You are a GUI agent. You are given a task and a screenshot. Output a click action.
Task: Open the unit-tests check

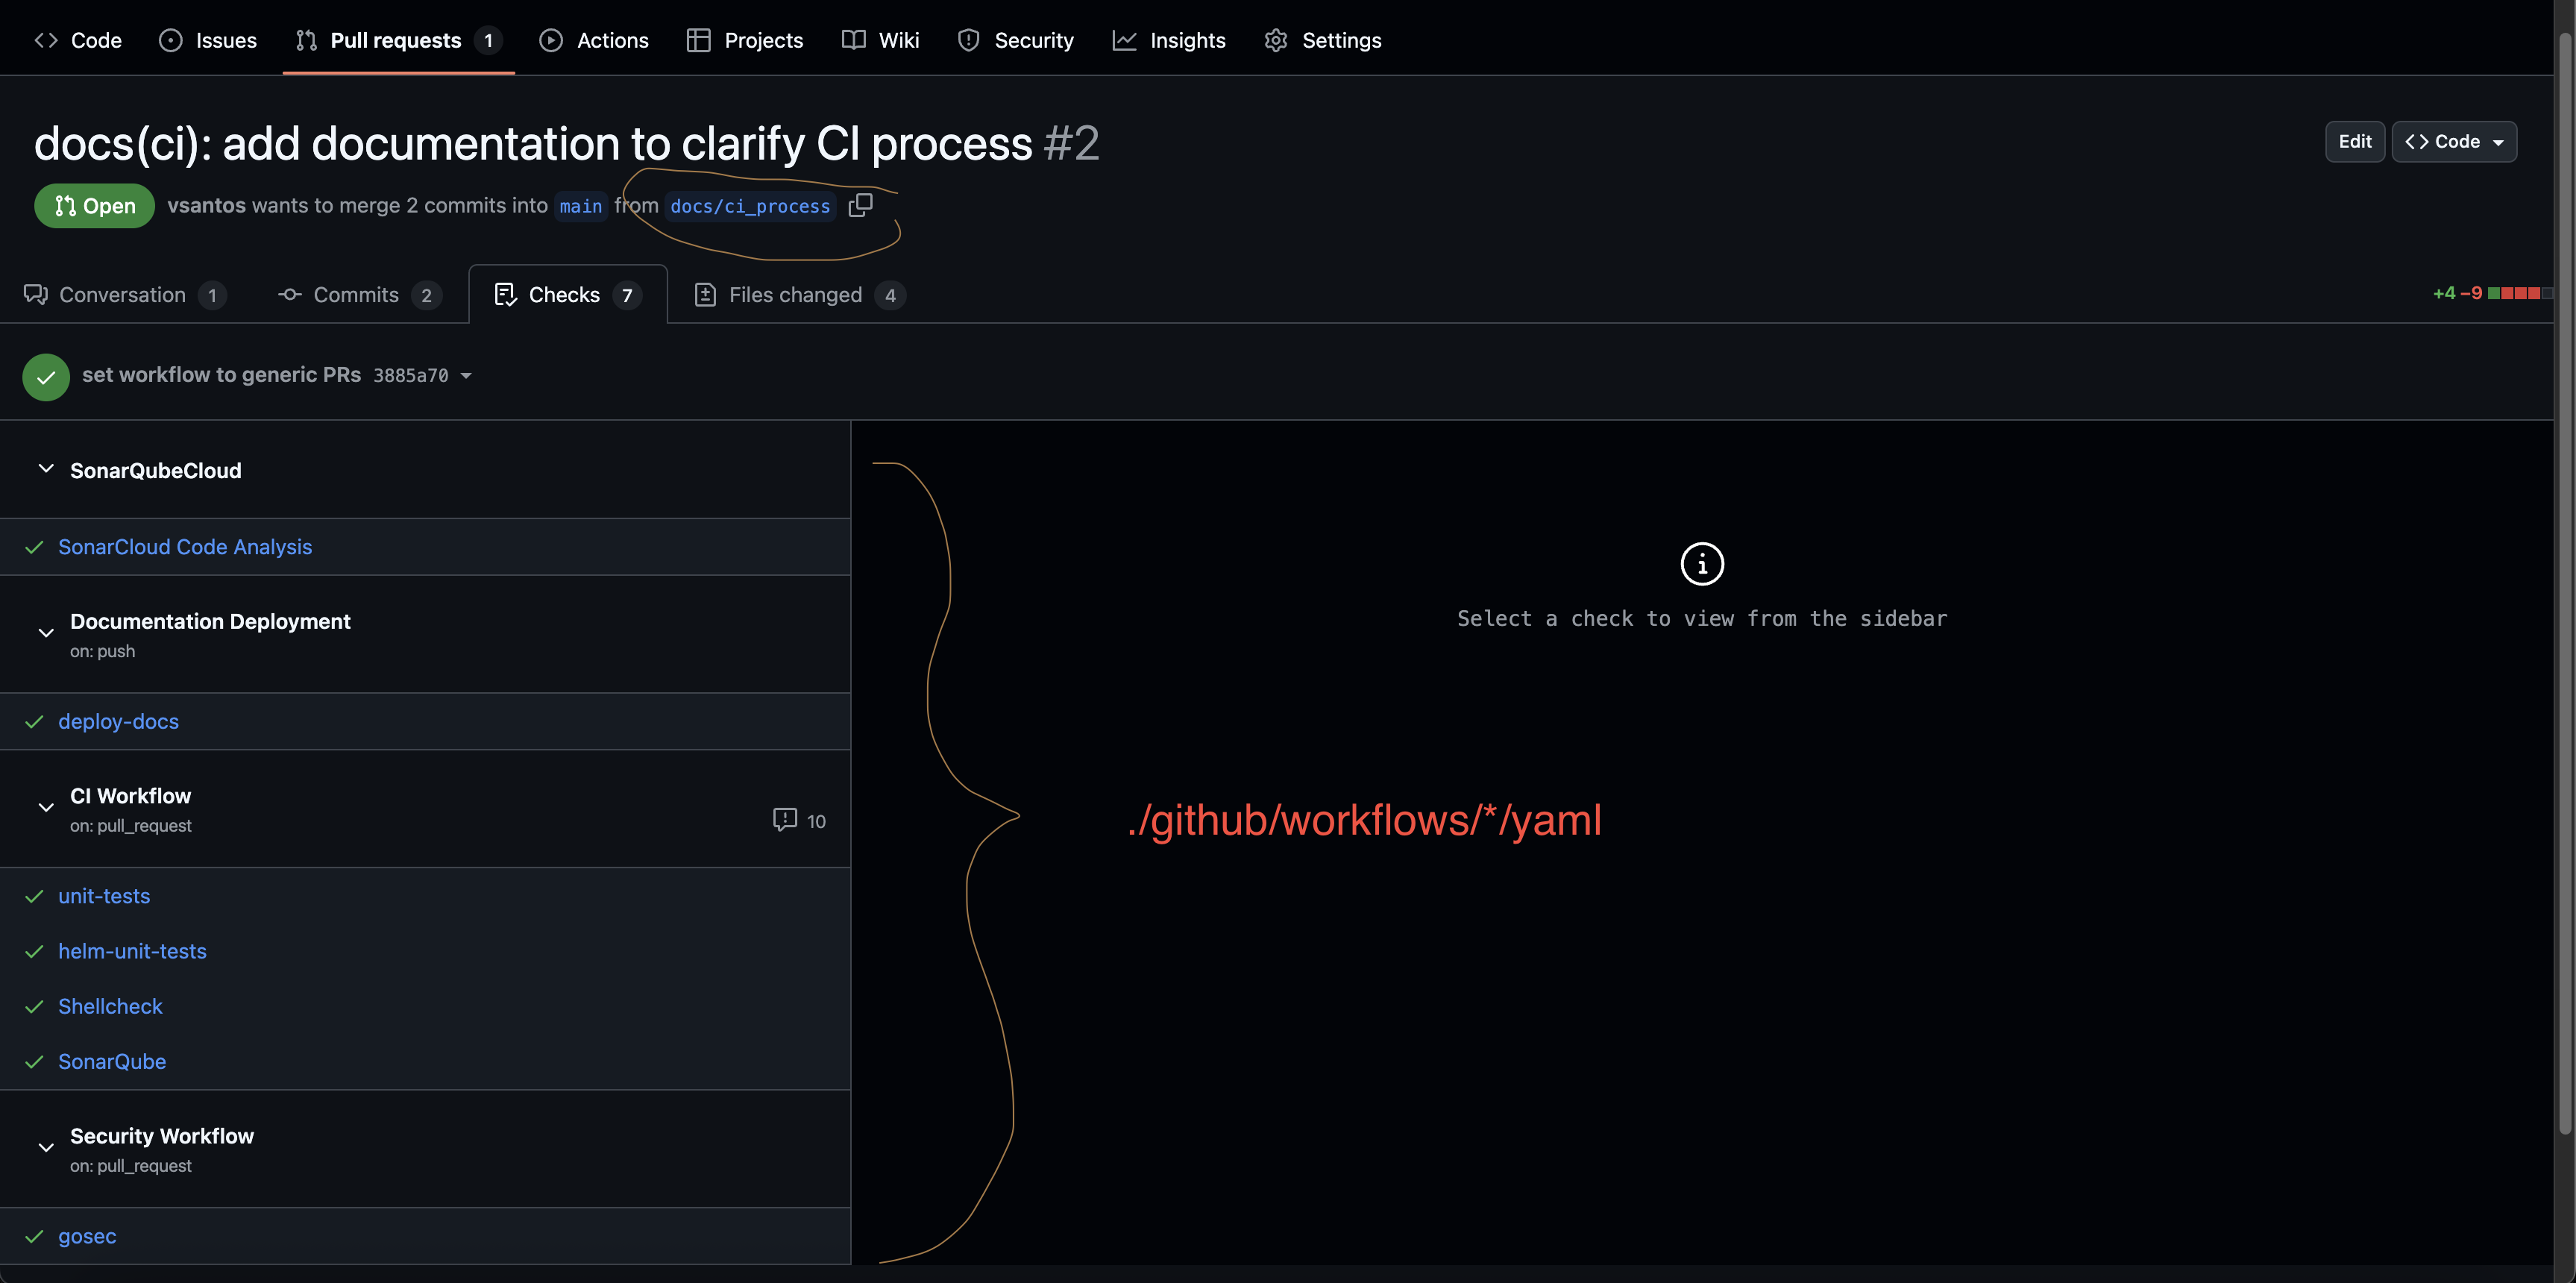tap(104, 896)
